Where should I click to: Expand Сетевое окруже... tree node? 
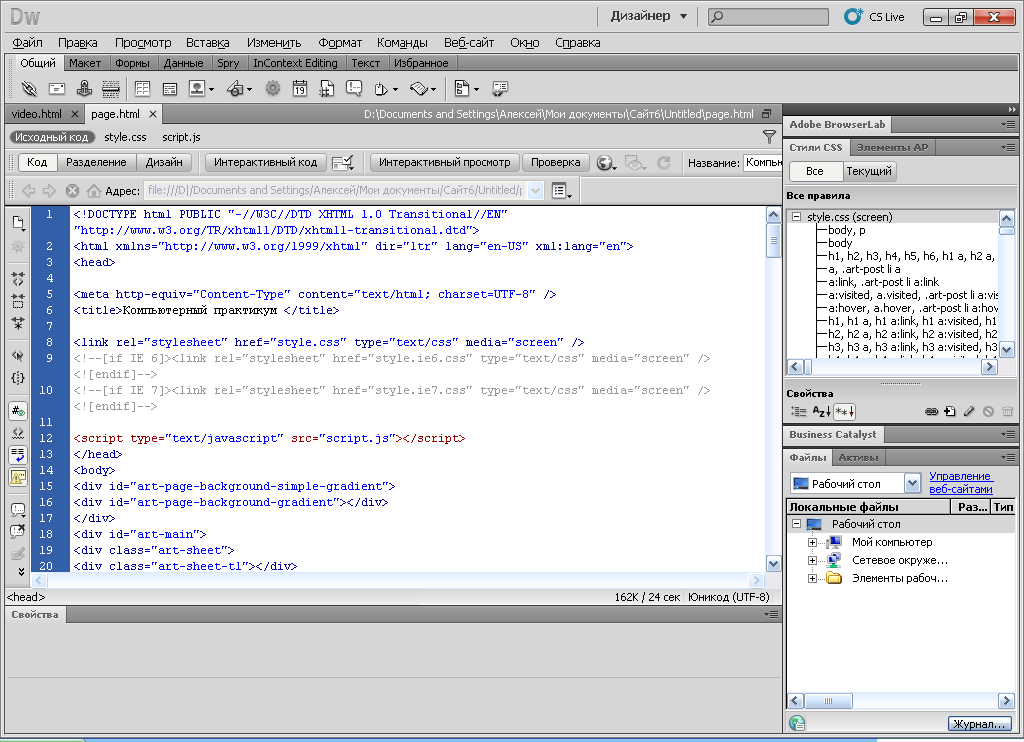[812, 560]
